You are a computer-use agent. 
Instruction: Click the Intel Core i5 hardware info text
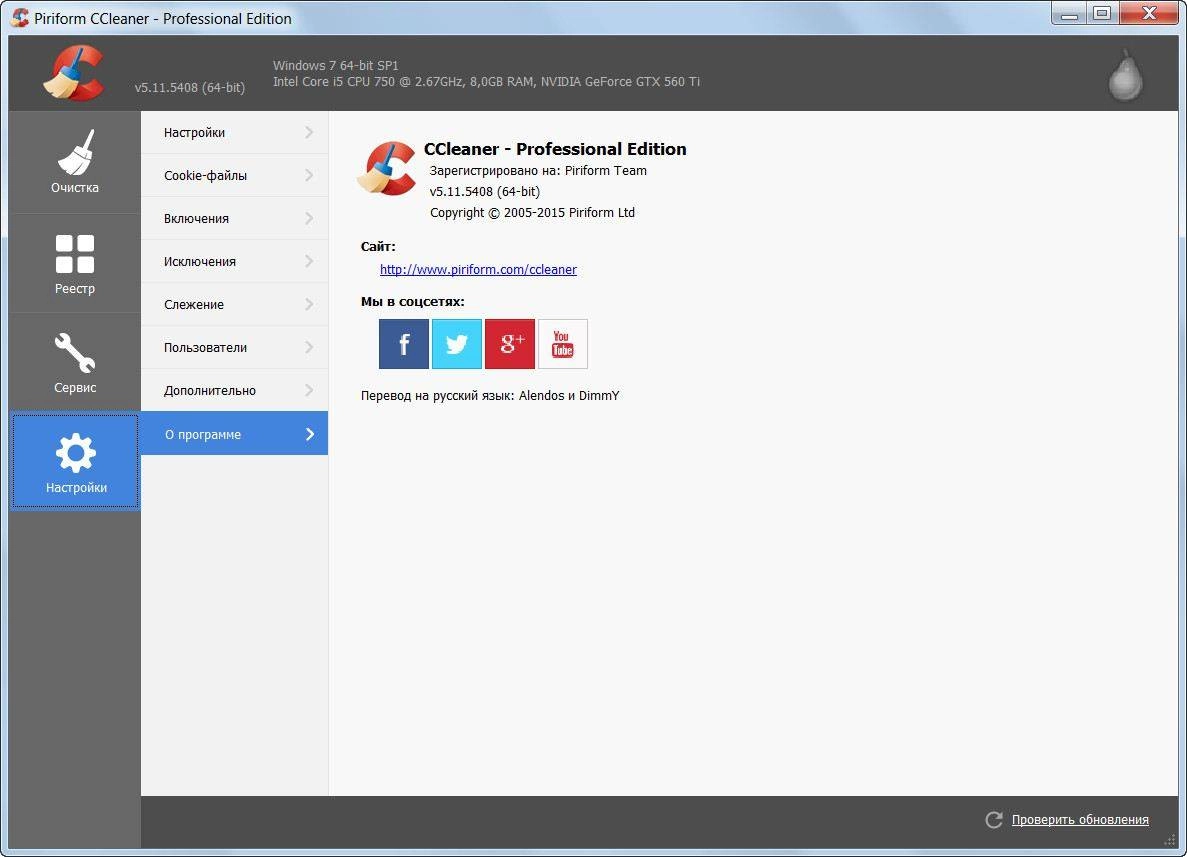click(486, 82)
